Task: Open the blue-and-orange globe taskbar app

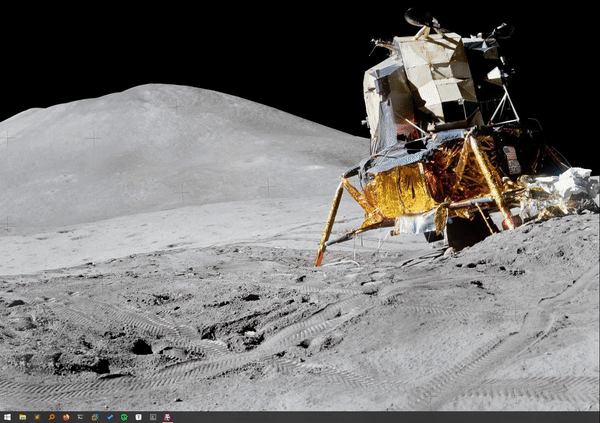Action: click(x=95, y=417)
